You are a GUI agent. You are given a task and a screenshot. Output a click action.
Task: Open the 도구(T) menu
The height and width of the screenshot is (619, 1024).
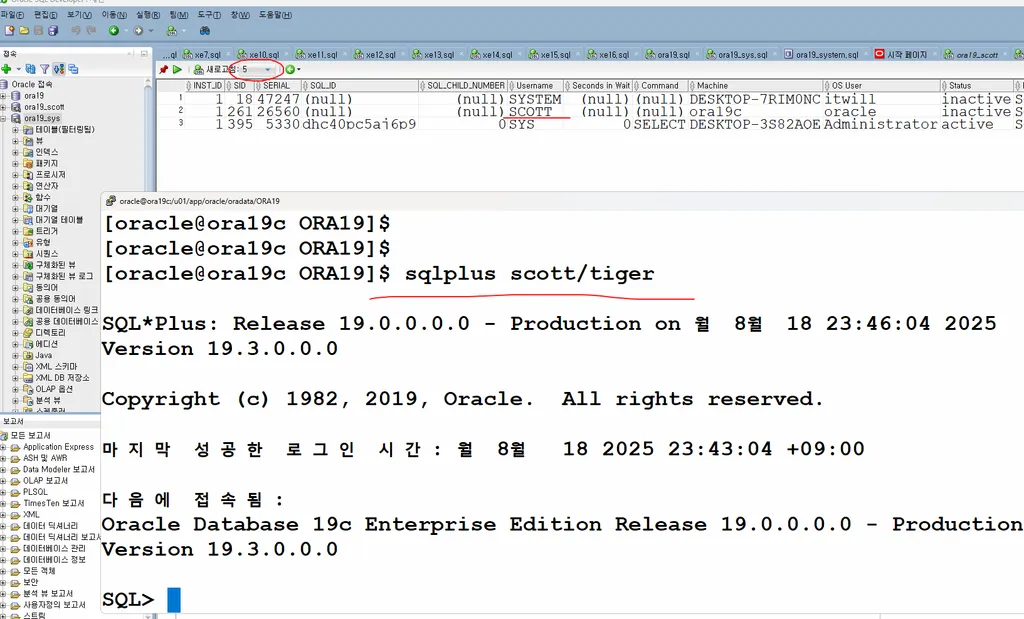[209, 14]
